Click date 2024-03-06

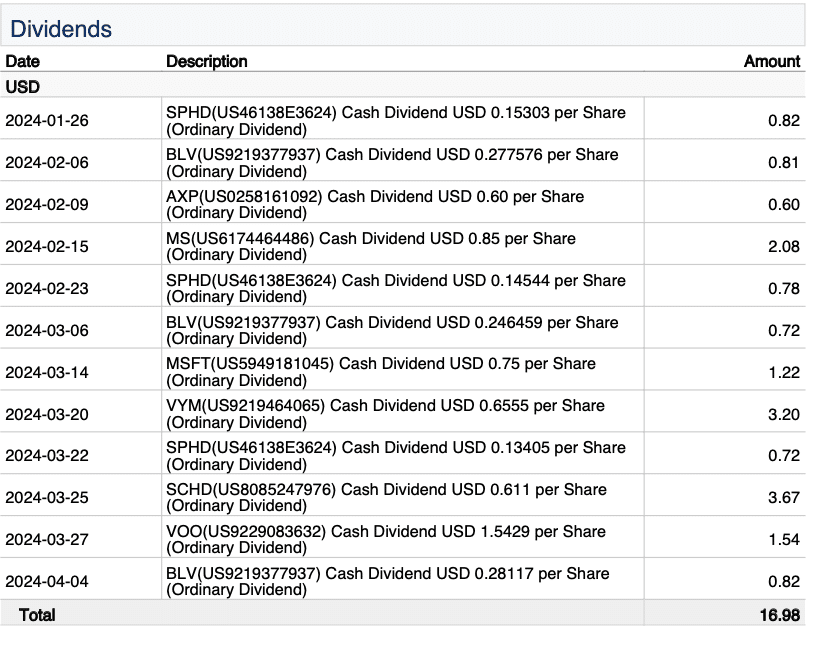click(47, 330)
